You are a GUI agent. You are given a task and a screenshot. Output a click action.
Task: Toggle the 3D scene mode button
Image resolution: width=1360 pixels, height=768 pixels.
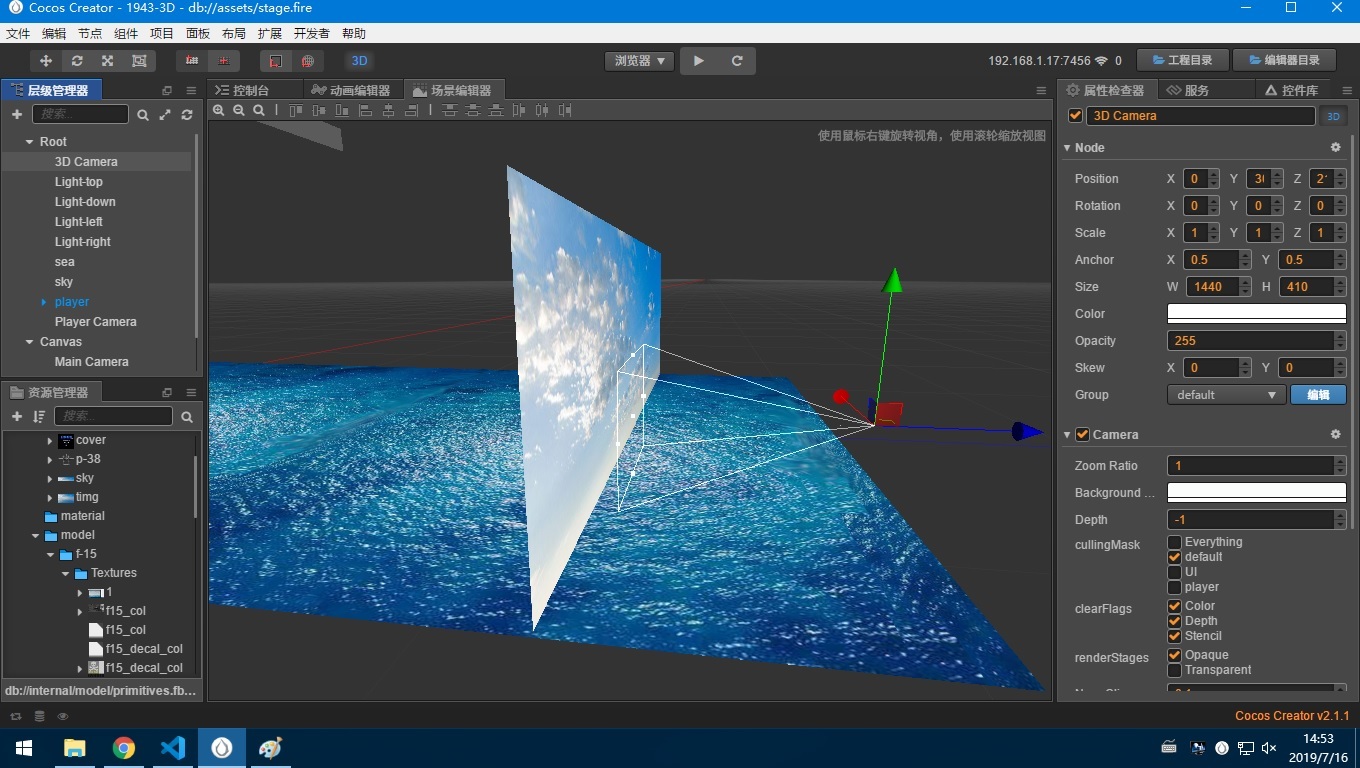(x=360, y=61)
